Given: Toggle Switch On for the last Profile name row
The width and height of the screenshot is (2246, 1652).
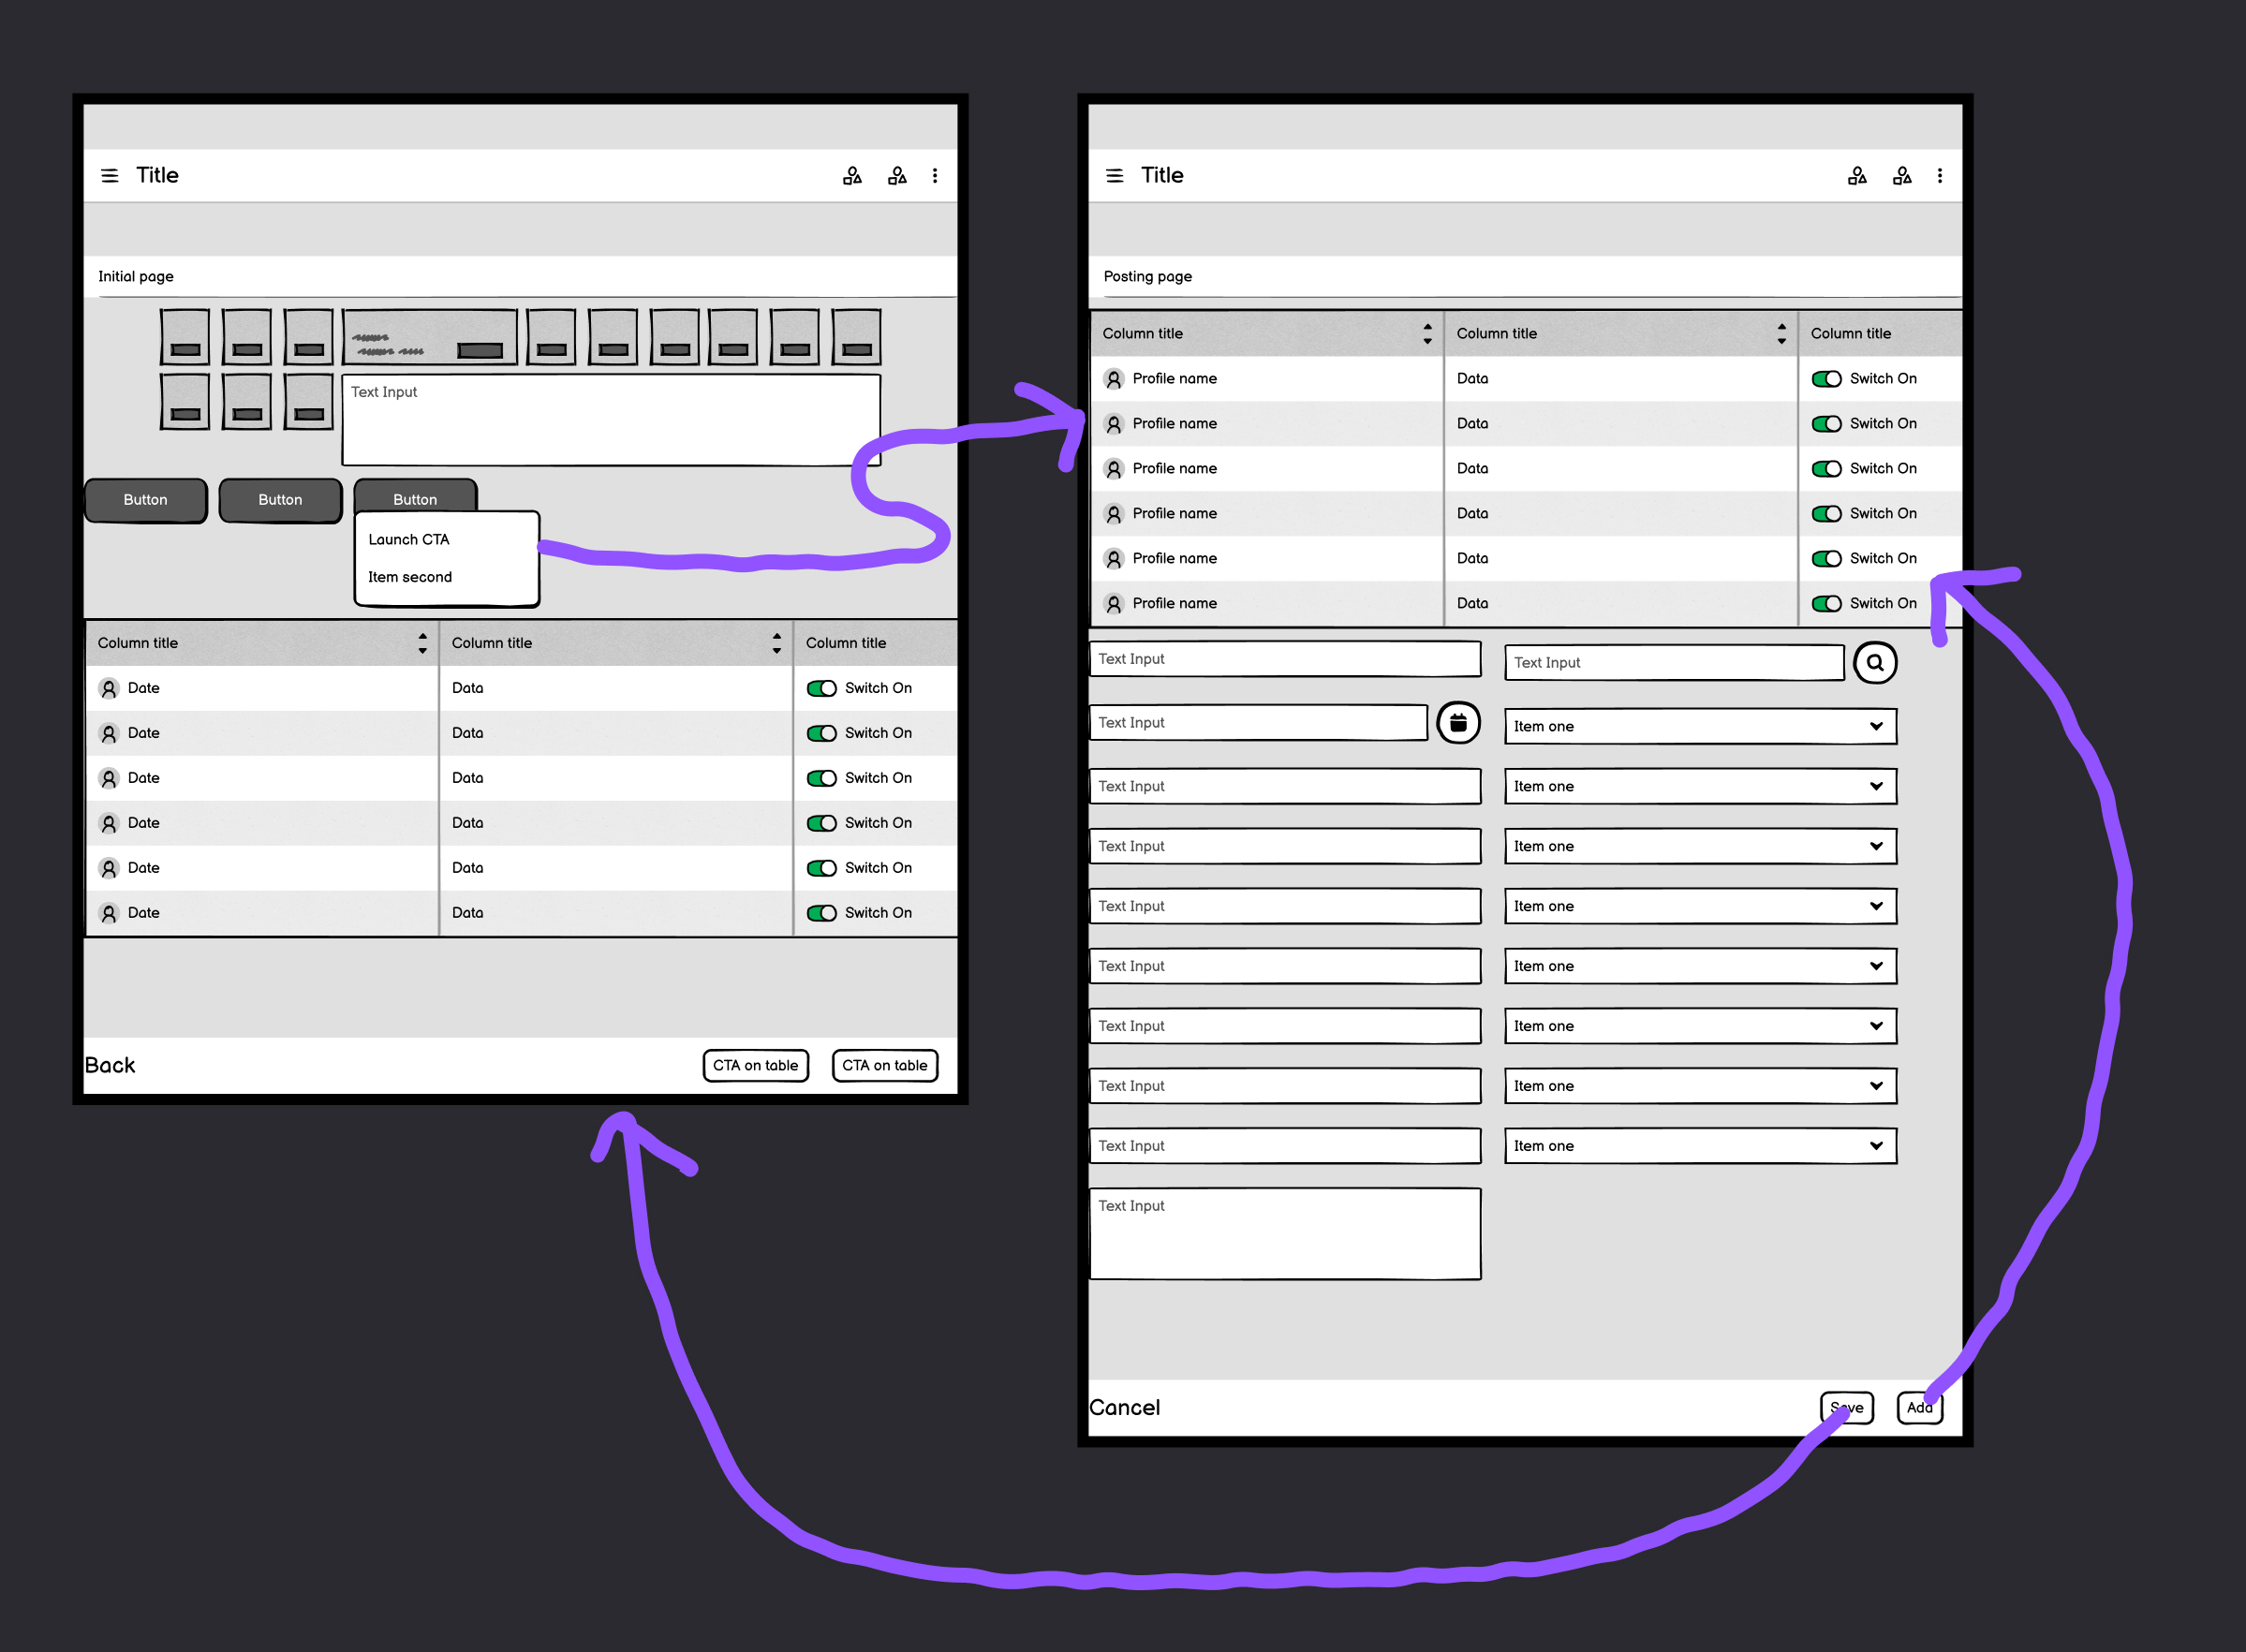Looking at the screenshot, I should (x=1827, y=603).
